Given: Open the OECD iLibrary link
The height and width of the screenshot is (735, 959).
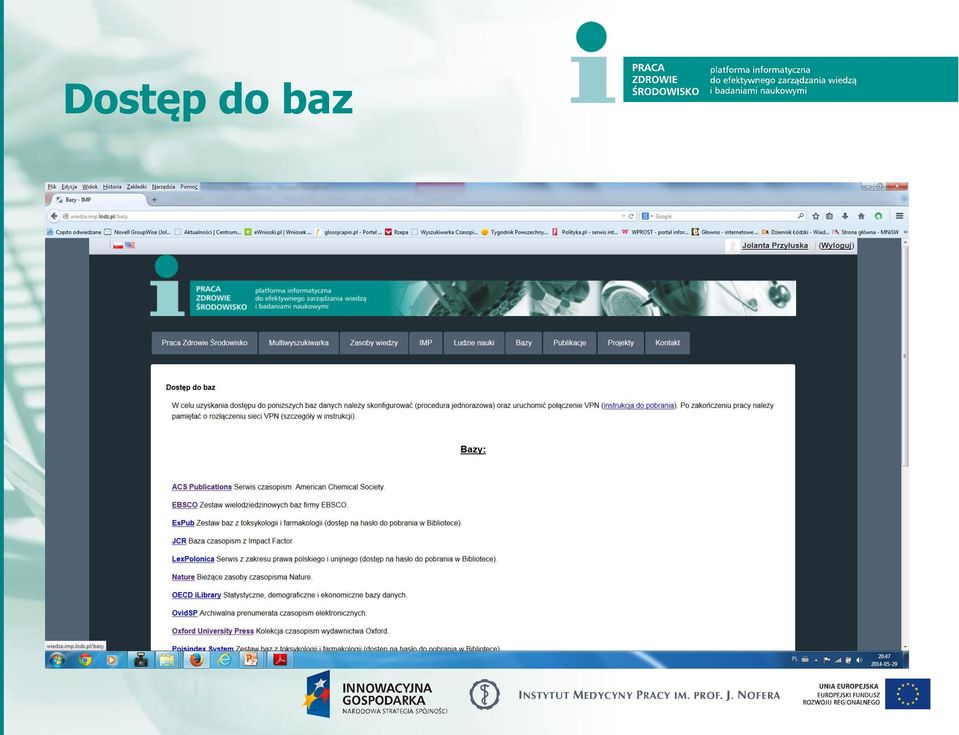Looking at the screenshot, I should click(x=196, y=595).
